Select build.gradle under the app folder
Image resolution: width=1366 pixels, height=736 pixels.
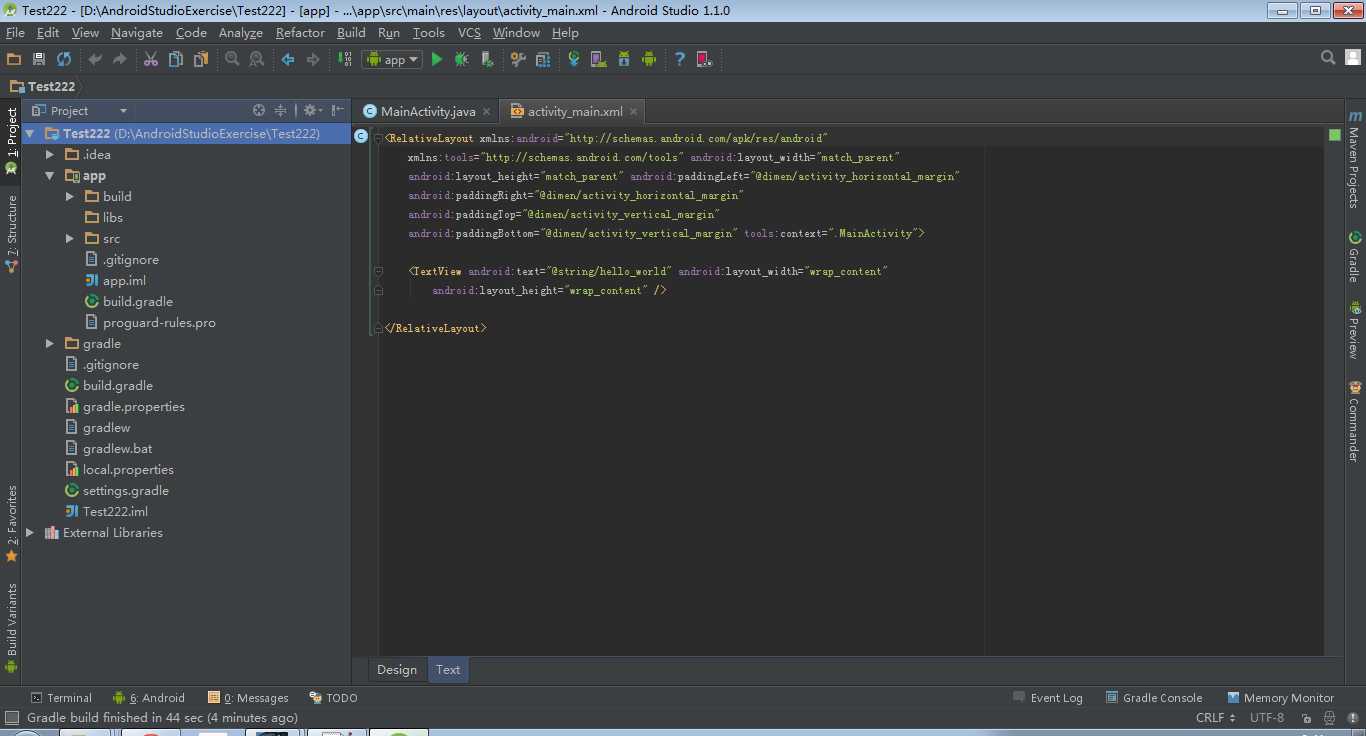pos(129,301)
